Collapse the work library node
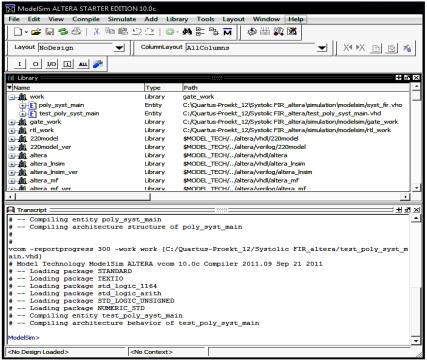This screenshot has width=427, height=360. pos(12,97)
